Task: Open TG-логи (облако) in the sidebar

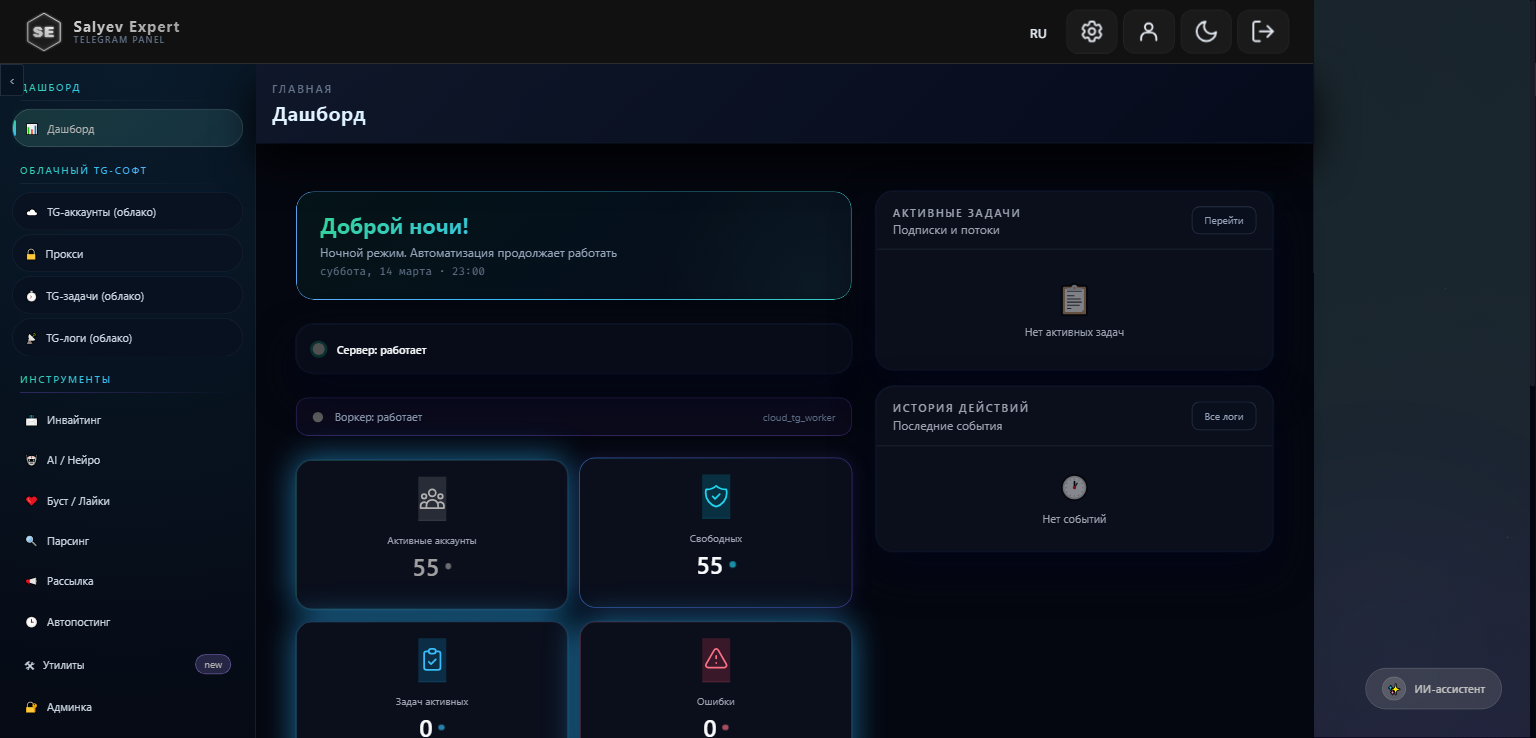Action: [x=128, y=338]
